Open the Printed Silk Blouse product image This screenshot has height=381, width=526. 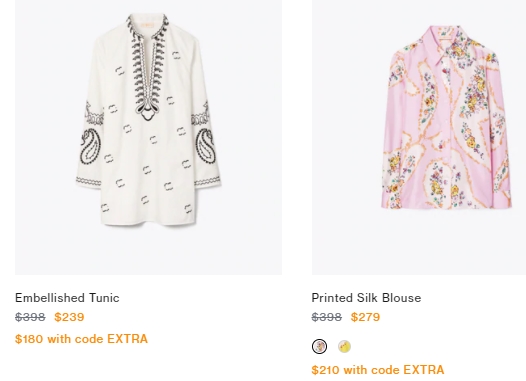point(419,137)
